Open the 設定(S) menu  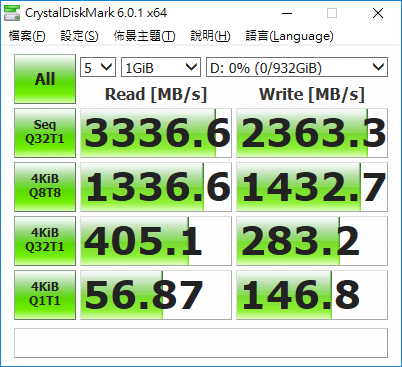point(79,36)
